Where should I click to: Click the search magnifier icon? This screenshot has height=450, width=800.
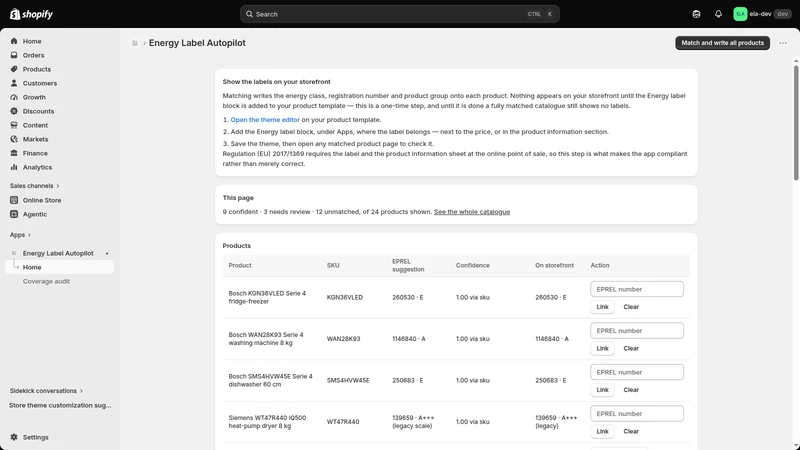[x=249, y=14]
